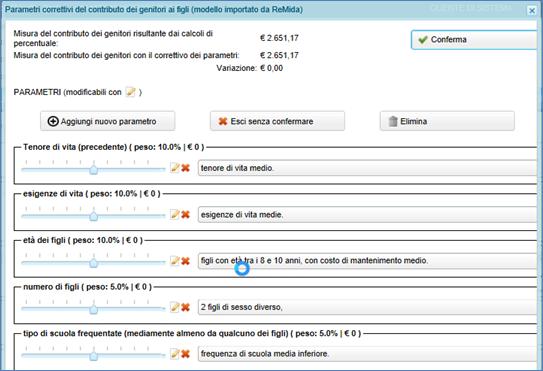Click the 'figli con età tra i 8 e 10 anni' field
This screenshot has height=371, width=543.
(x=368, y=261)
